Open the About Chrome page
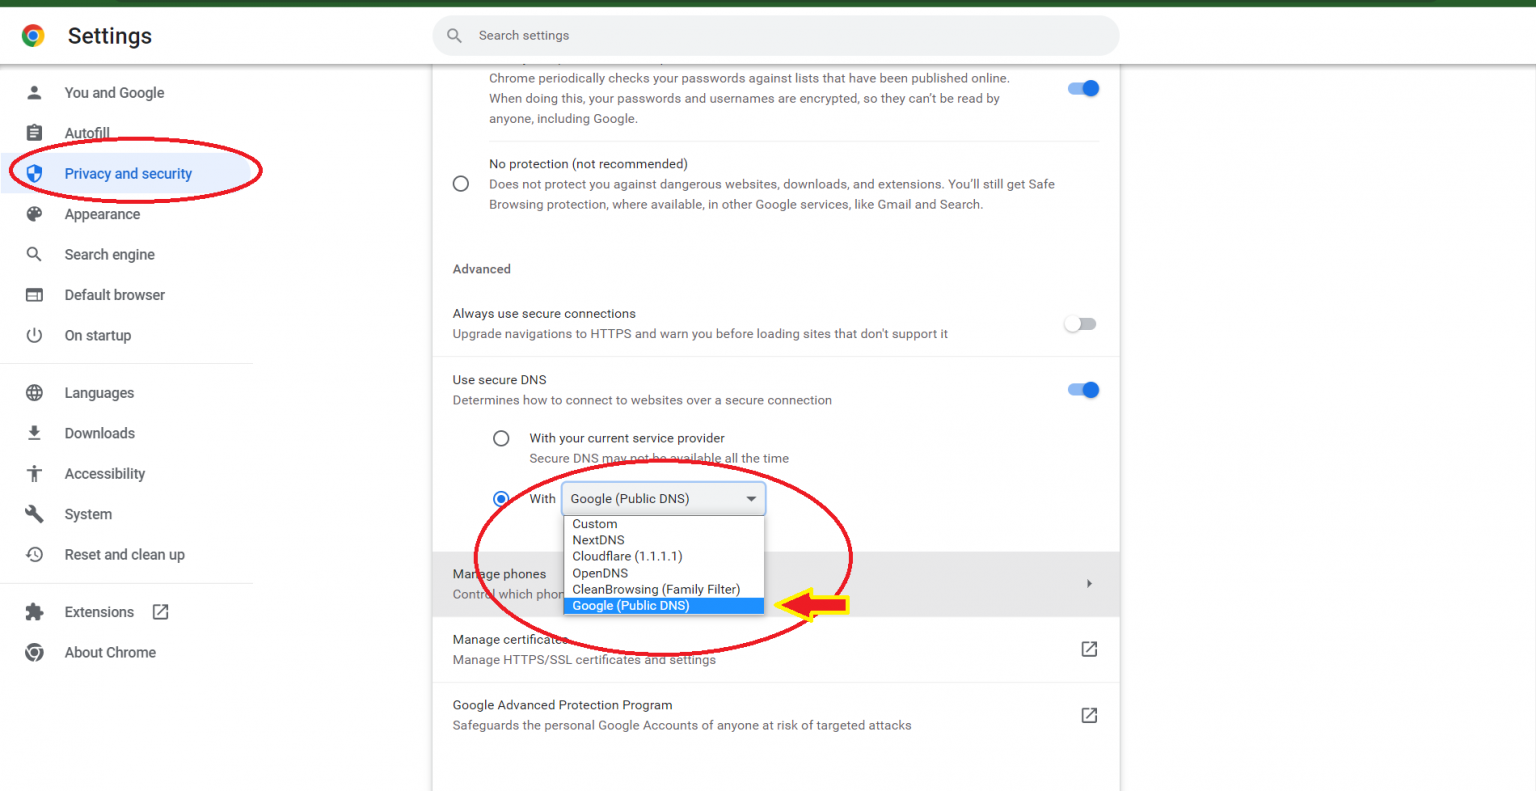 (x=110, y=652)
